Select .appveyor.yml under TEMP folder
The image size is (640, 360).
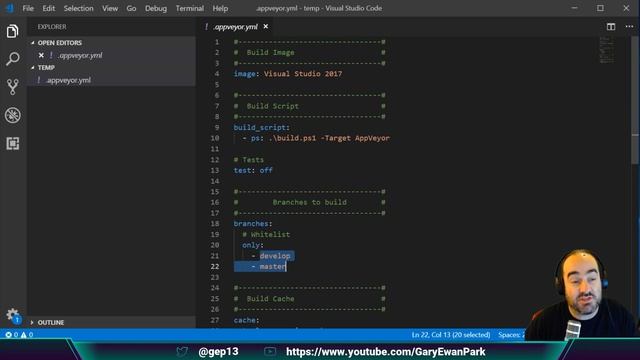(x=69, y=80)
